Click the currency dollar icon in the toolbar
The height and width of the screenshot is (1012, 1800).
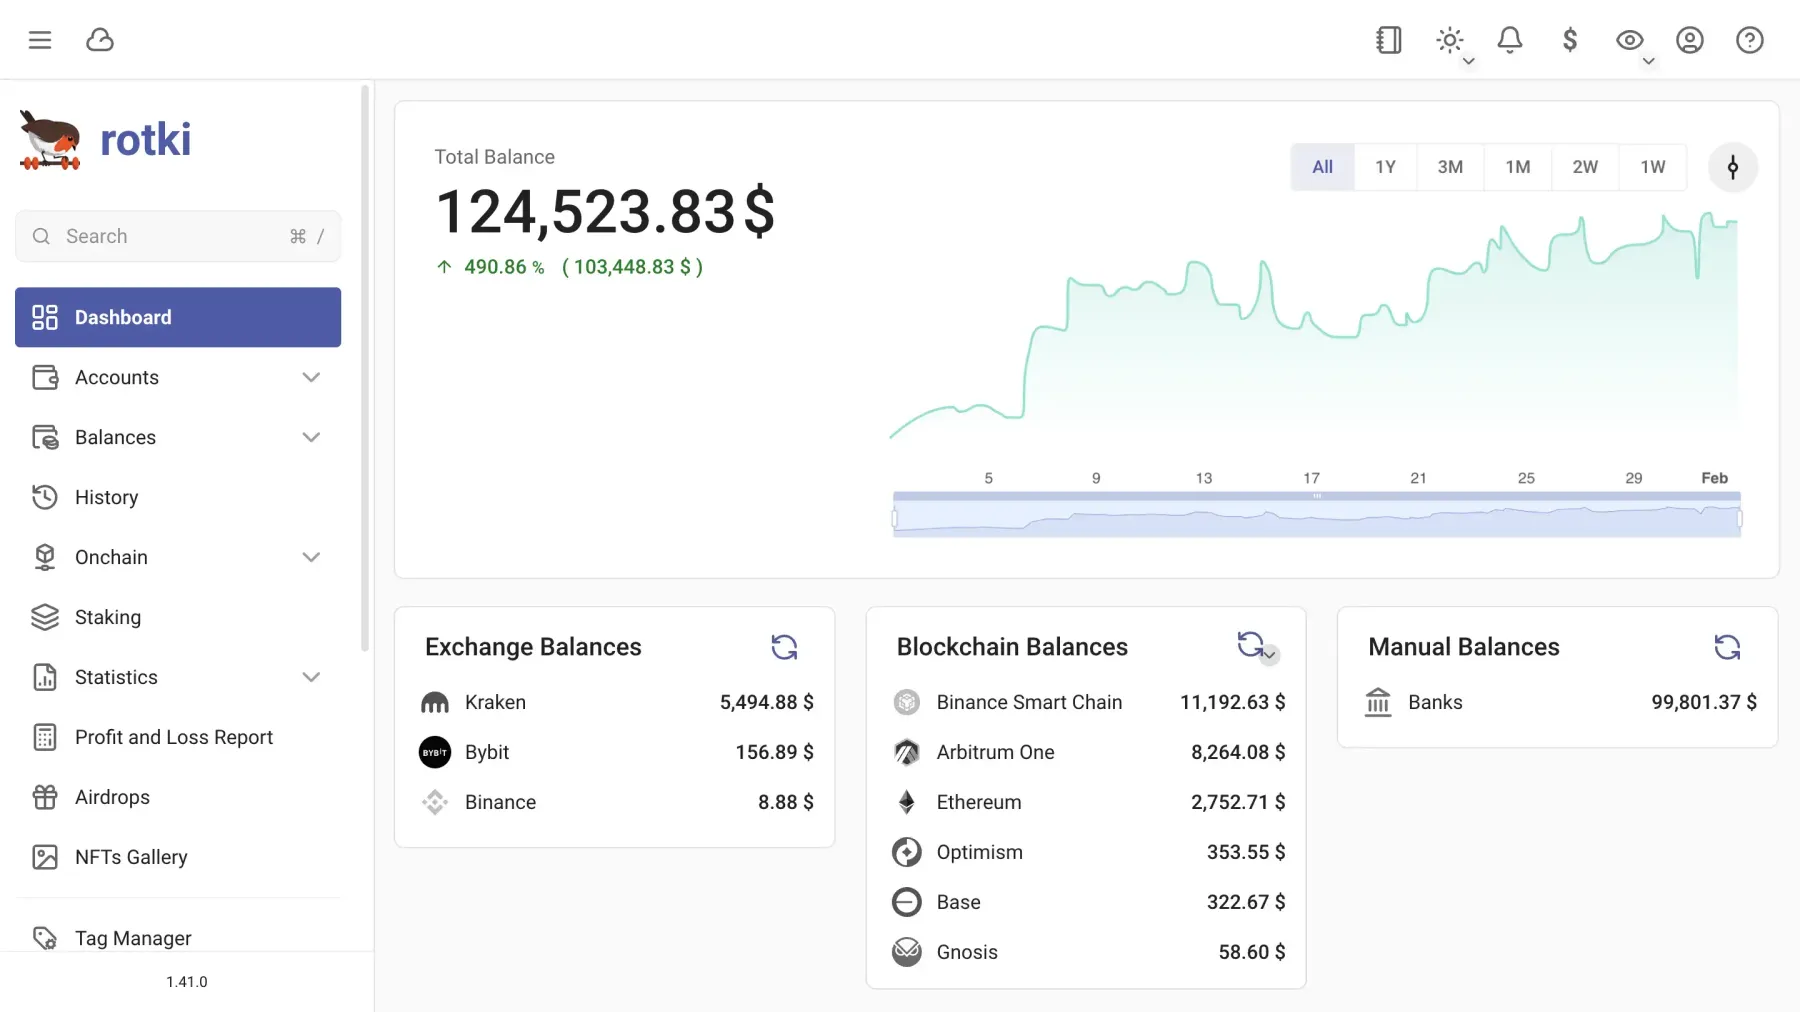[1569, 40]
